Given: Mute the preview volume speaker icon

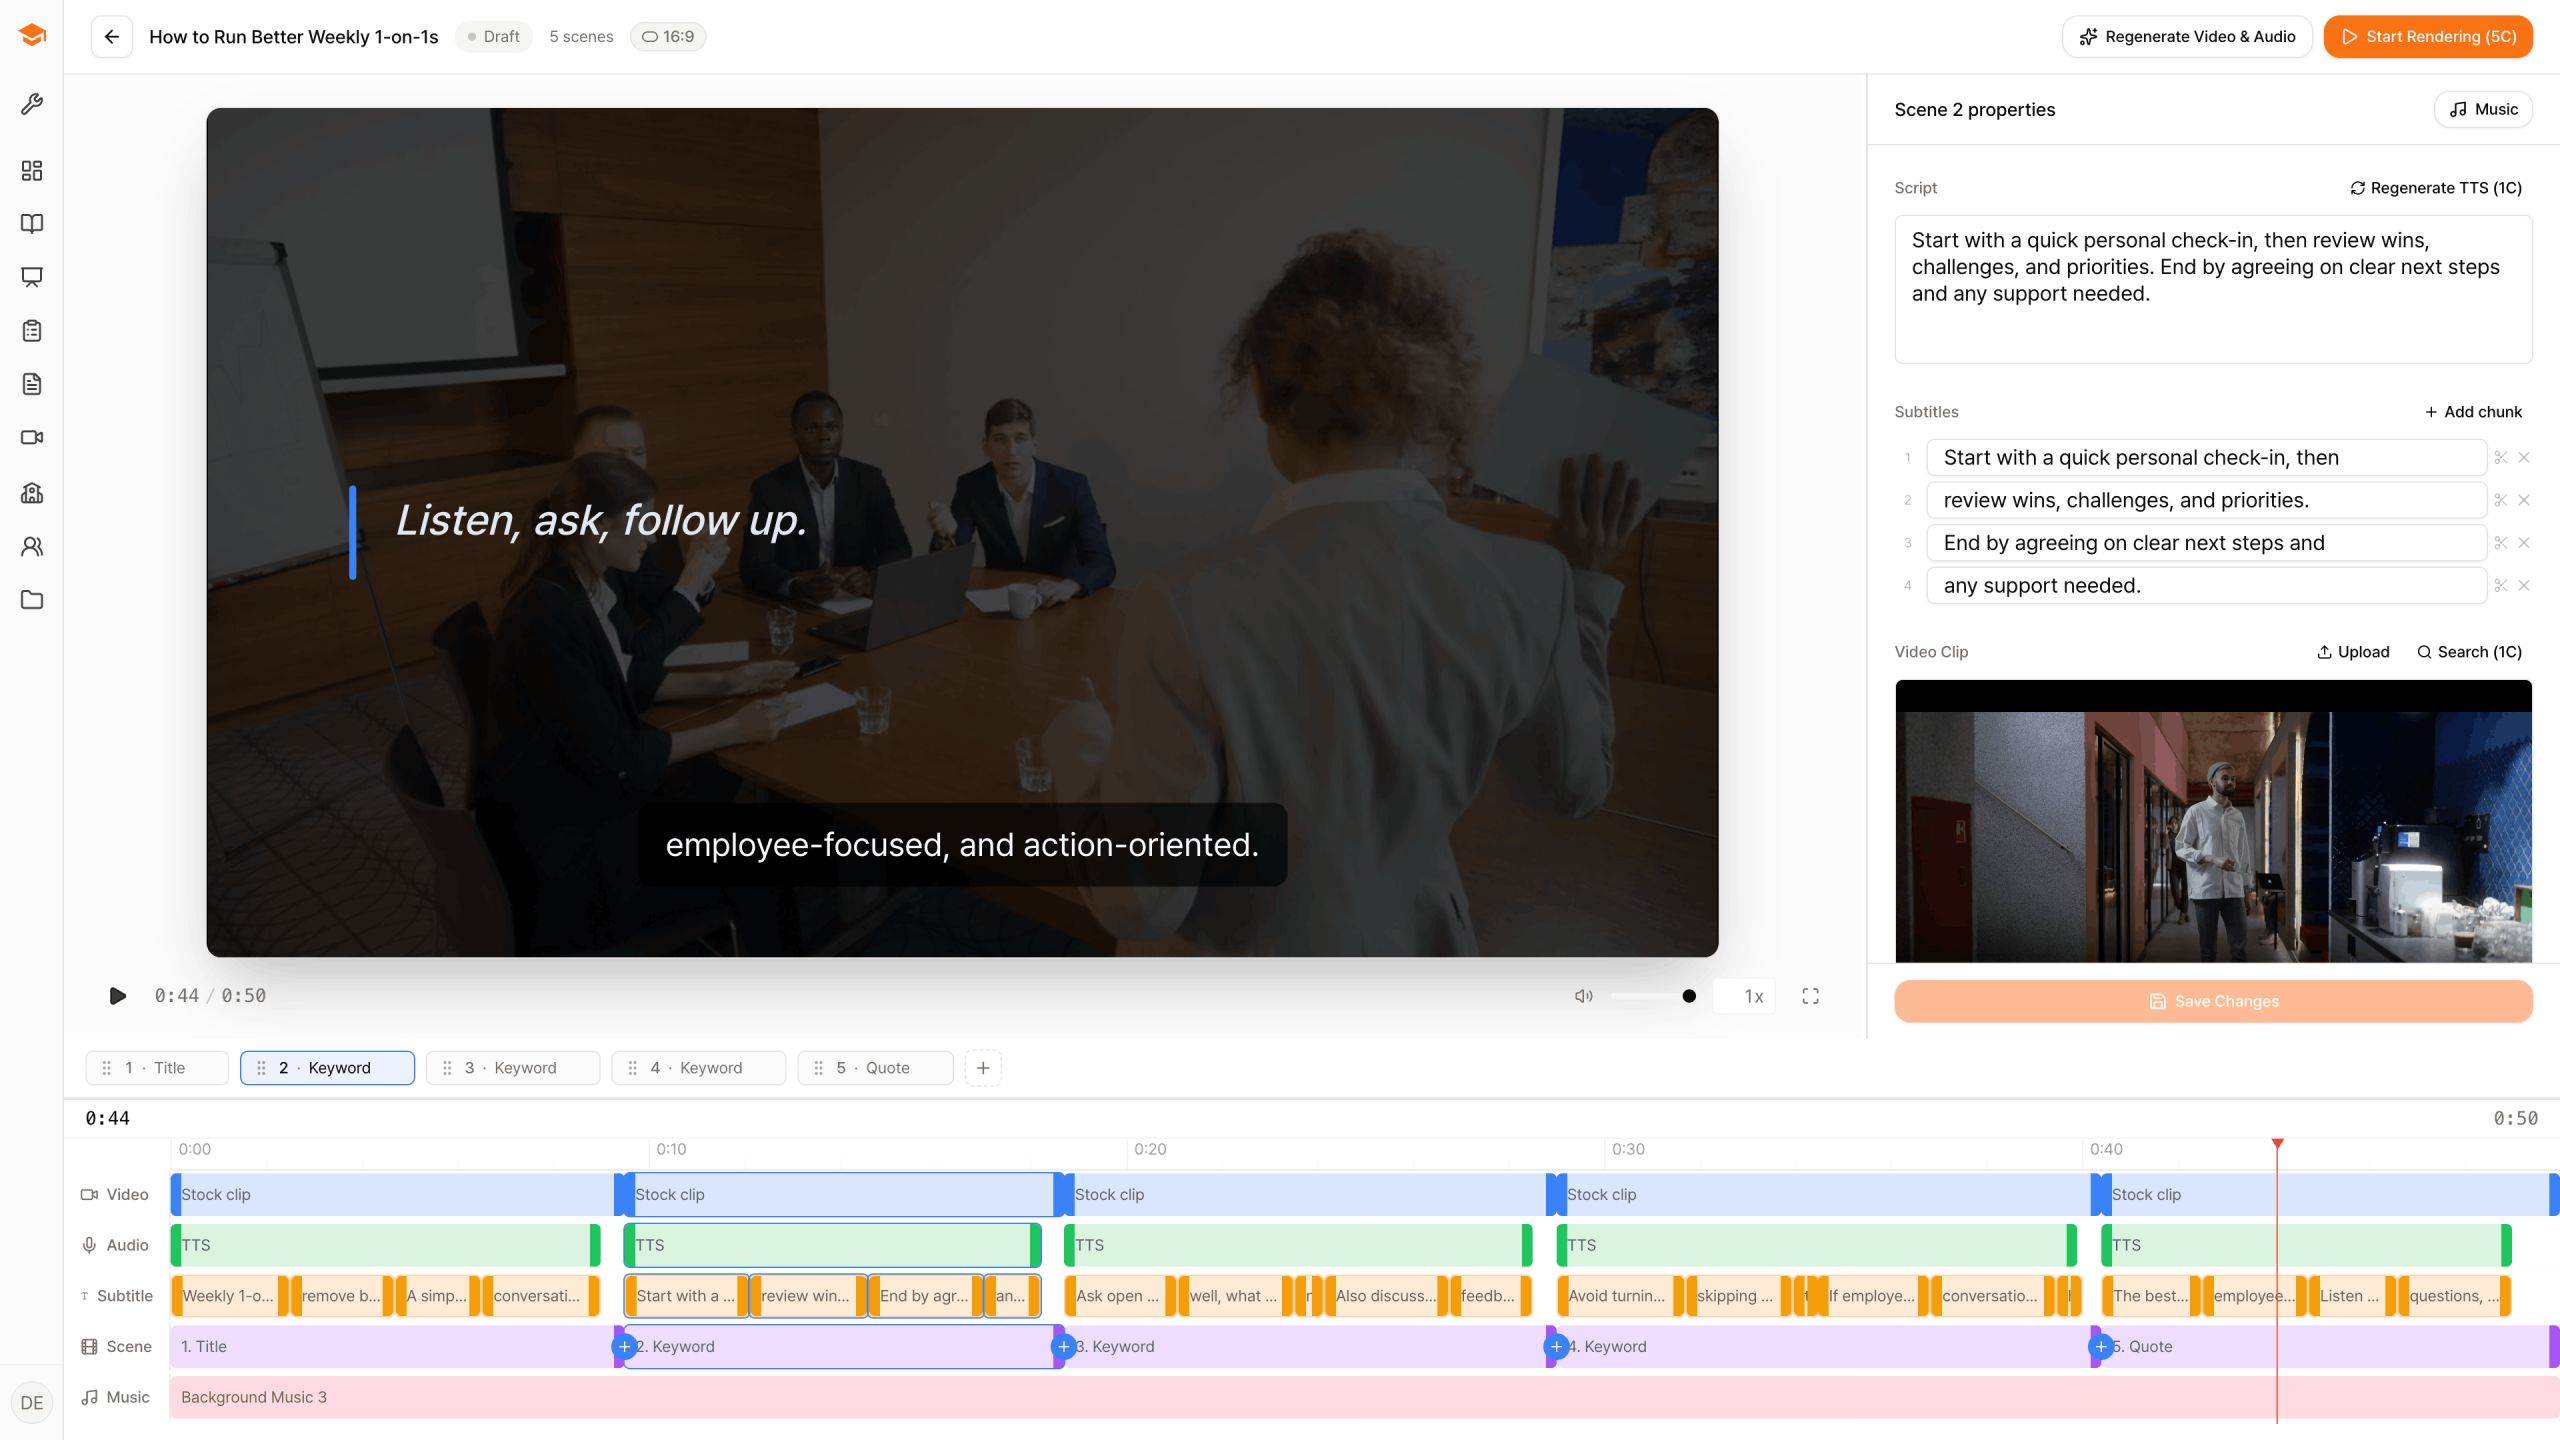Looking at the screenshot, I should (x=1584, y=996).
